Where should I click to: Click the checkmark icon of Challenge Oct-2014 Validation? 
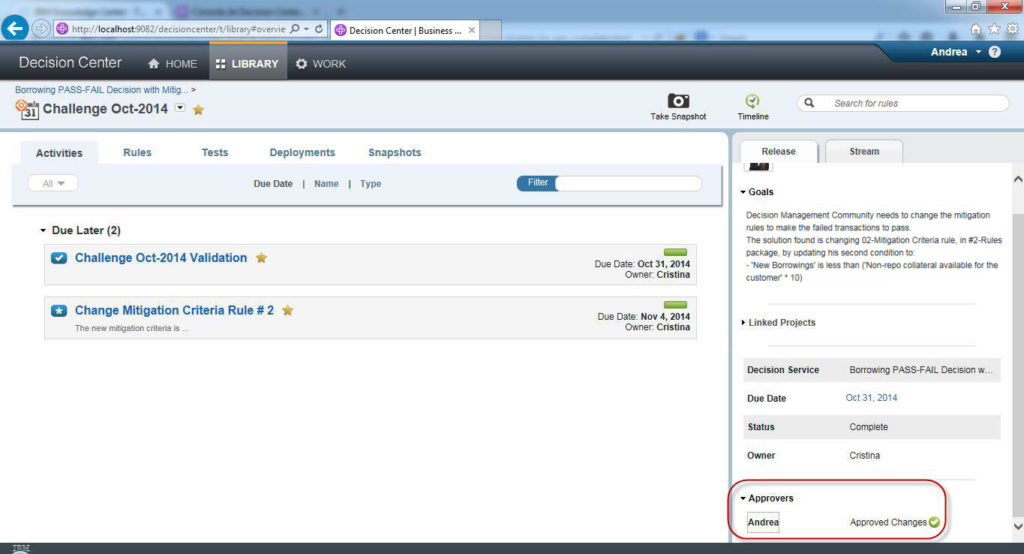(x=59, y=258)
